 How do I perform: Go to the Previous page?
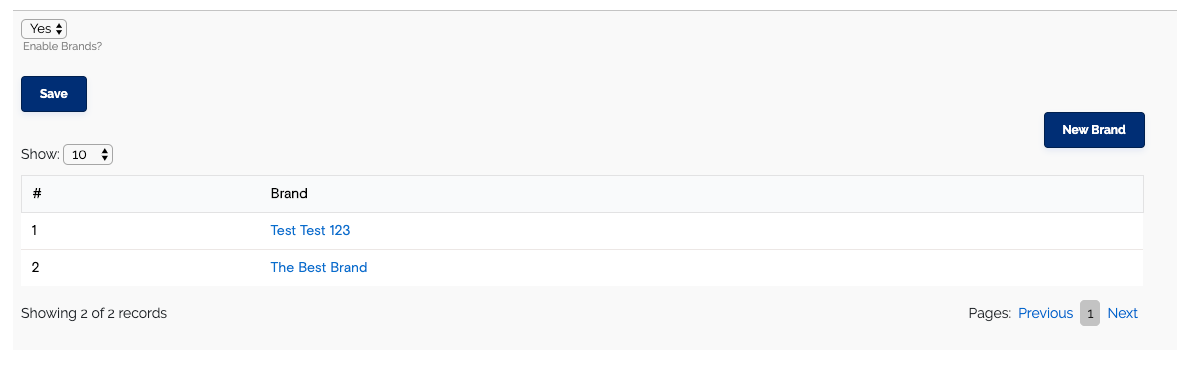pos(1045,313)
